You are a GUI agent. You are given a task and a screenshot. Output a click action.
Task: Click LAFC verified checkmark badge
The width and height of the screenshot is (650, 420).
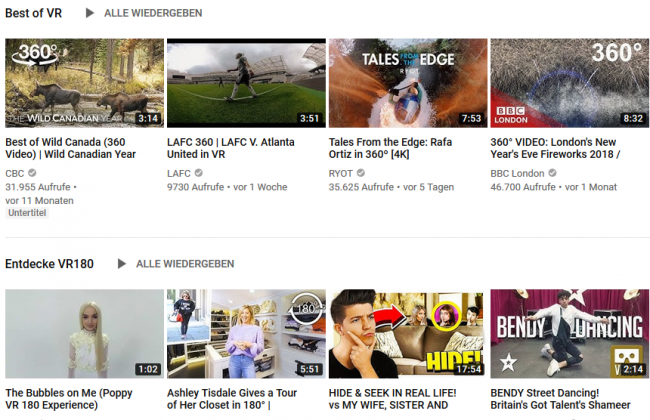[x=199, y=173]
